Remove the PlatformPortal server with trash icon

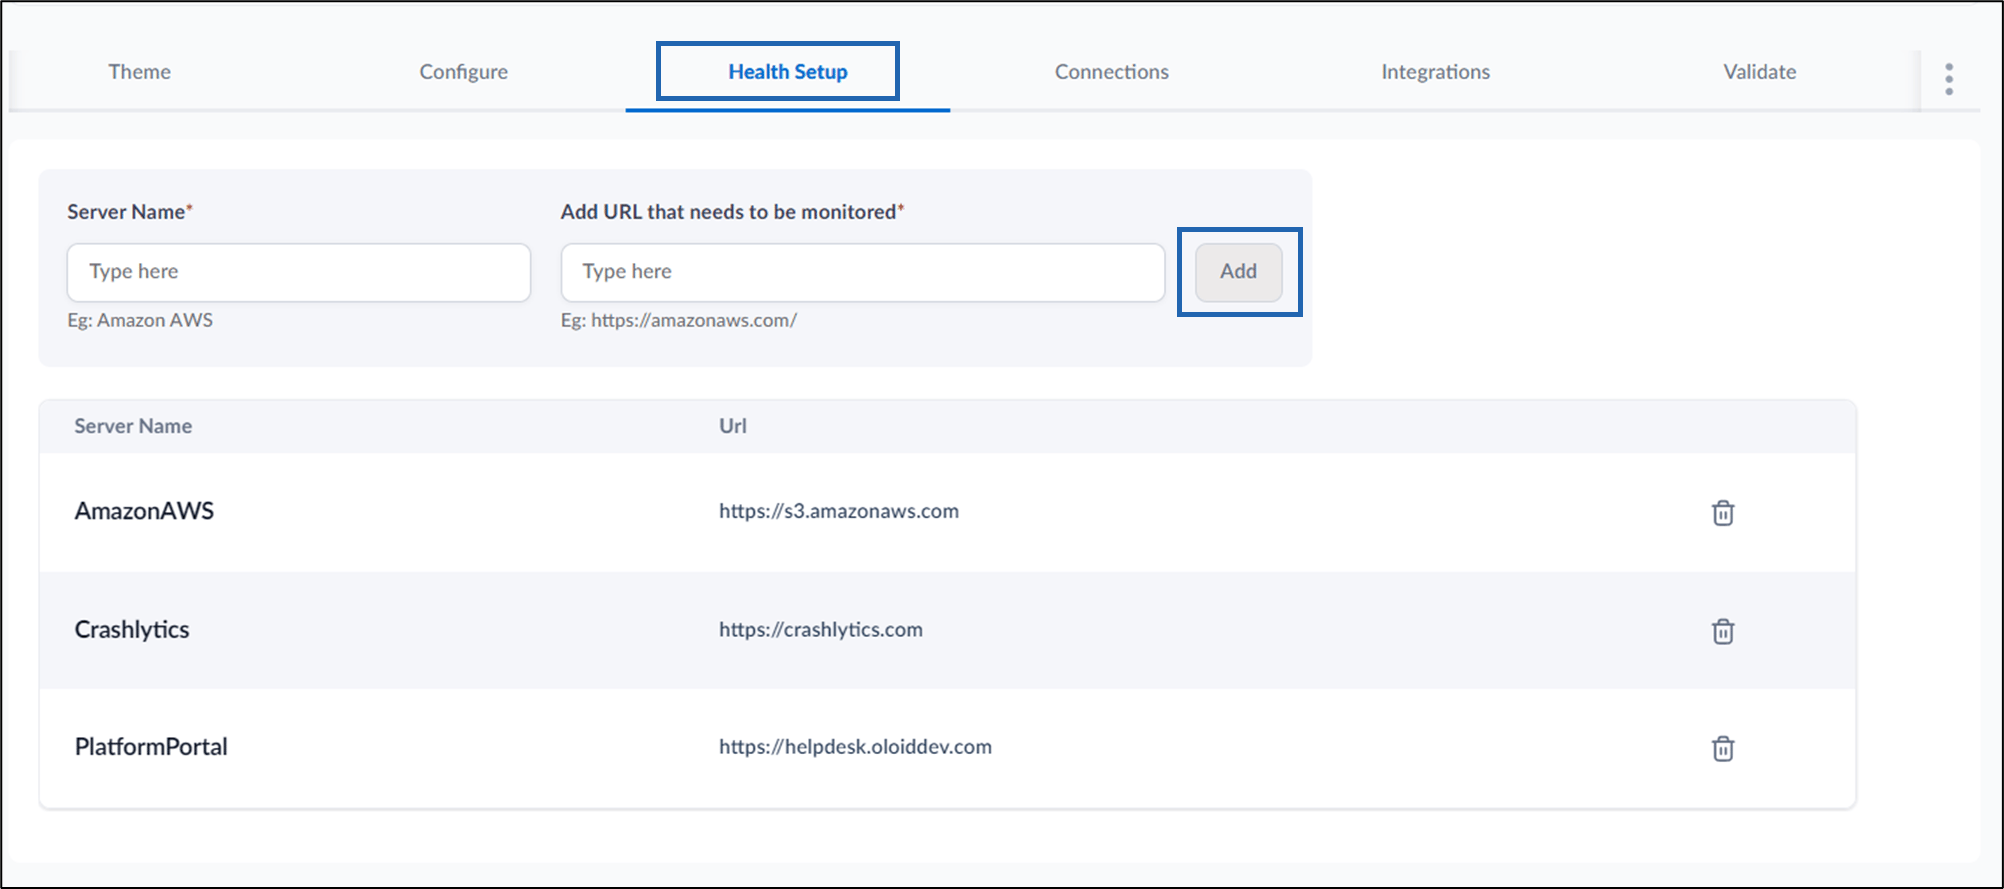(1722, 748)
